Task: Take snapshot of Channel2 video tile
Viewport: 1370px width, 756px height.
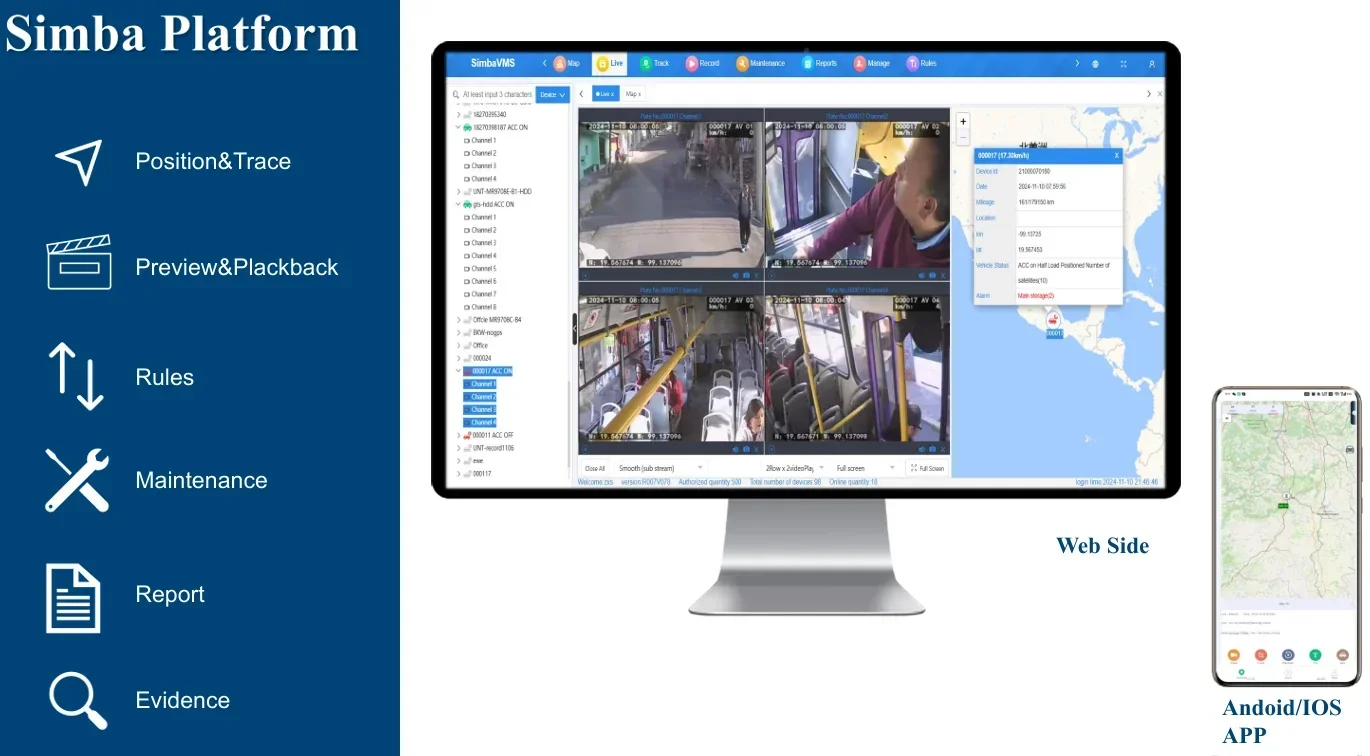Action: point(932,275)
